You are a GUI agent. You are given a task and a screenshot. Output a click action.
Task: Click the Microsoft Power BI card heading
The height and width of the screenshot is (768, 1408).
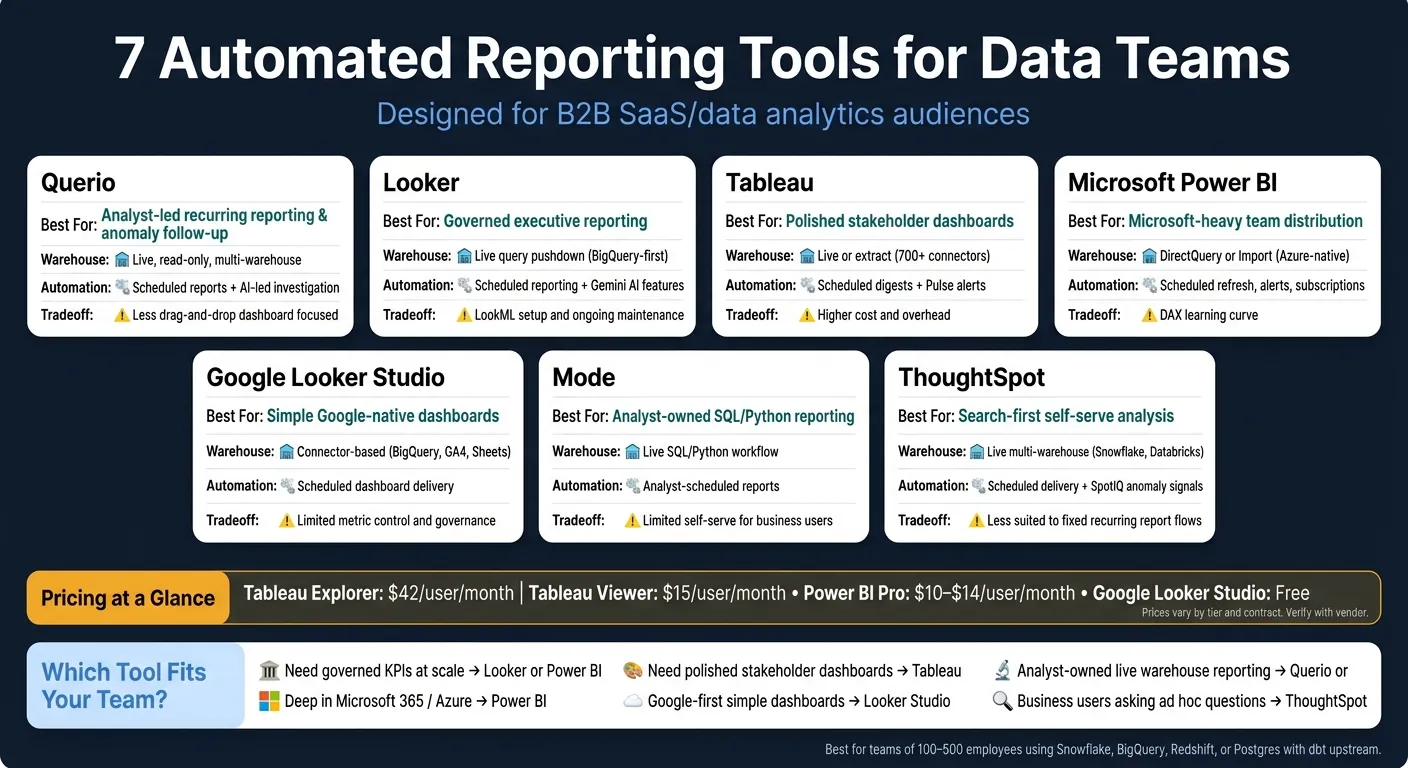coord(1172,183)
